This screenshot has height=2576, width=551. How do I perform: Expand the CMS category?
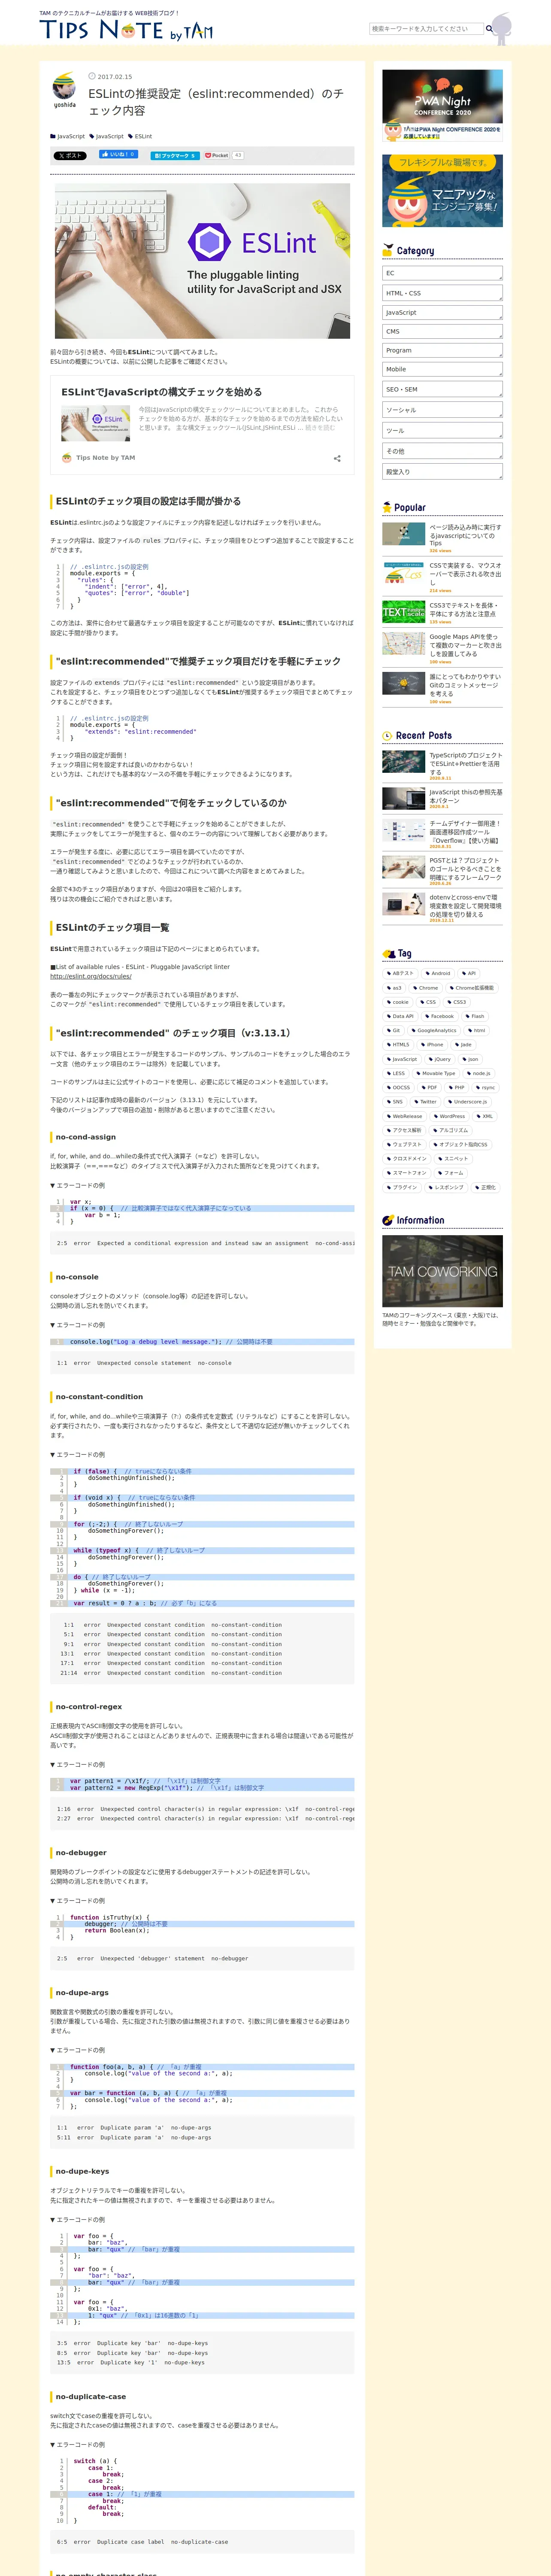[x=442, y=331]
